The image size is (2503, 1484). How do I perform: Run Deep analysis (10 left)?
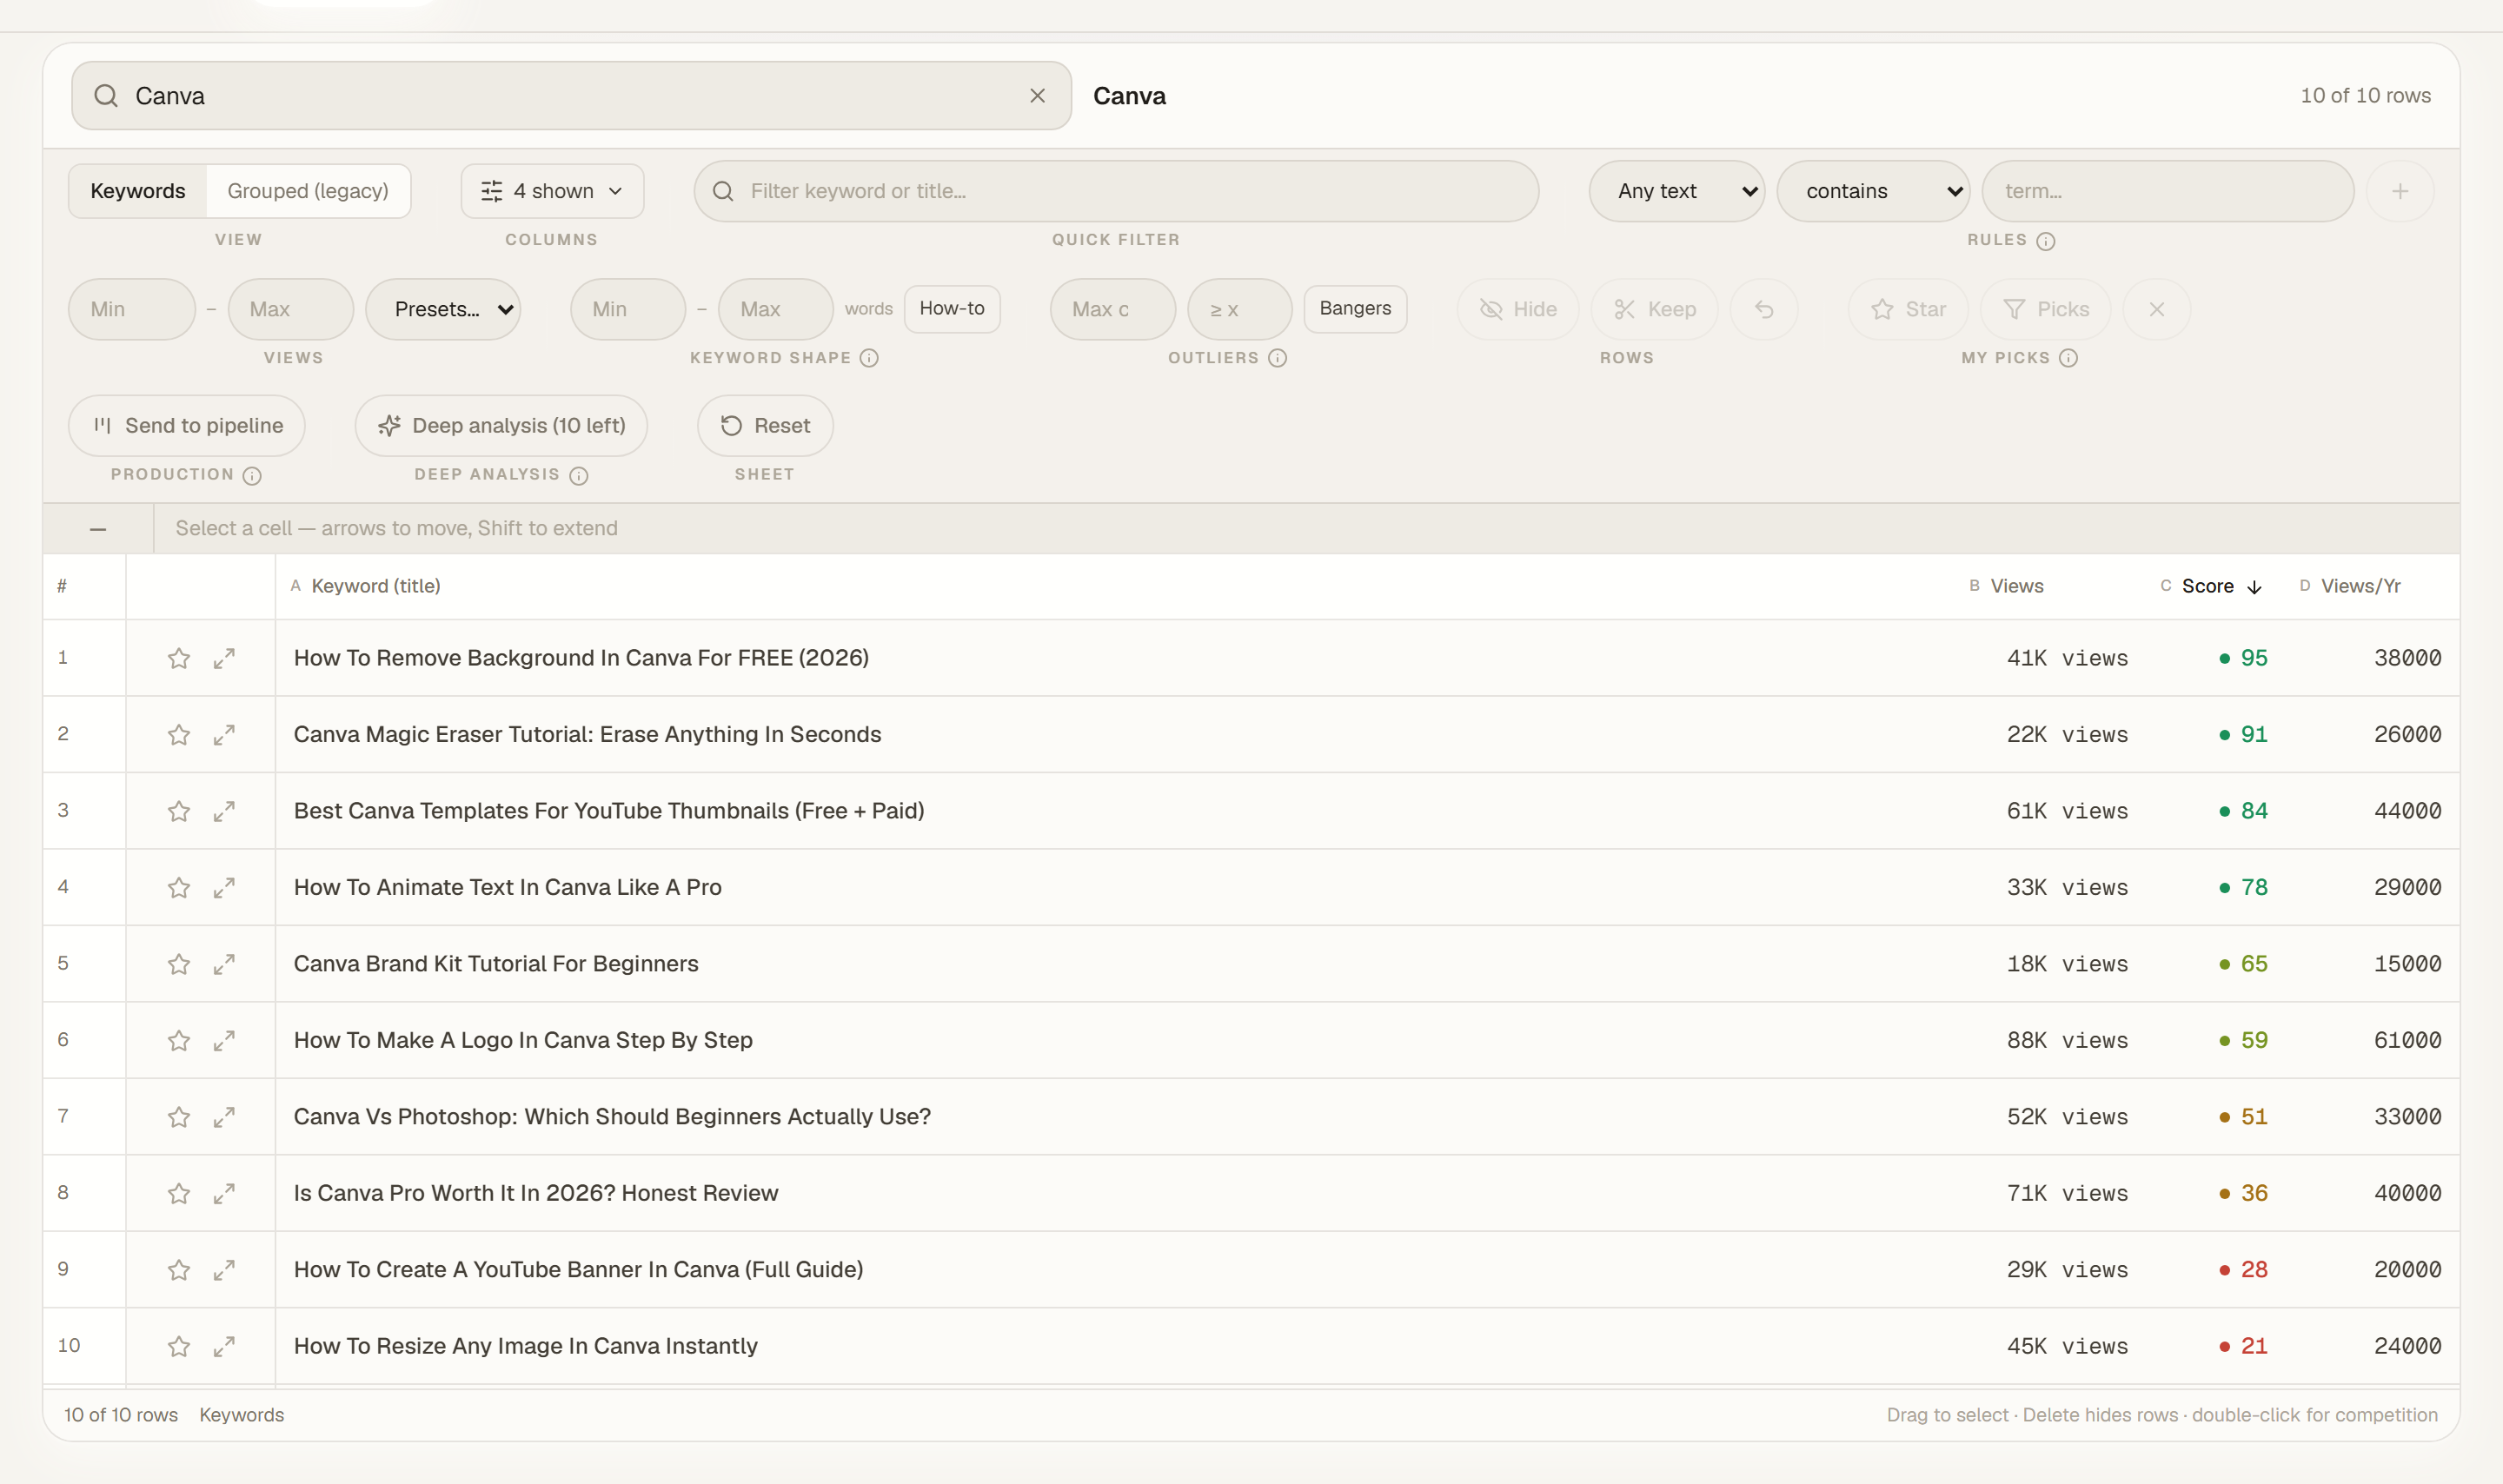(501, 426)
